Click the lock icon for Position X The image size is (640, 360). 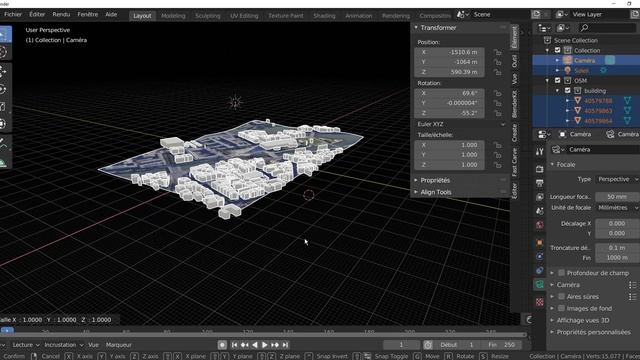tap(498, 52)
